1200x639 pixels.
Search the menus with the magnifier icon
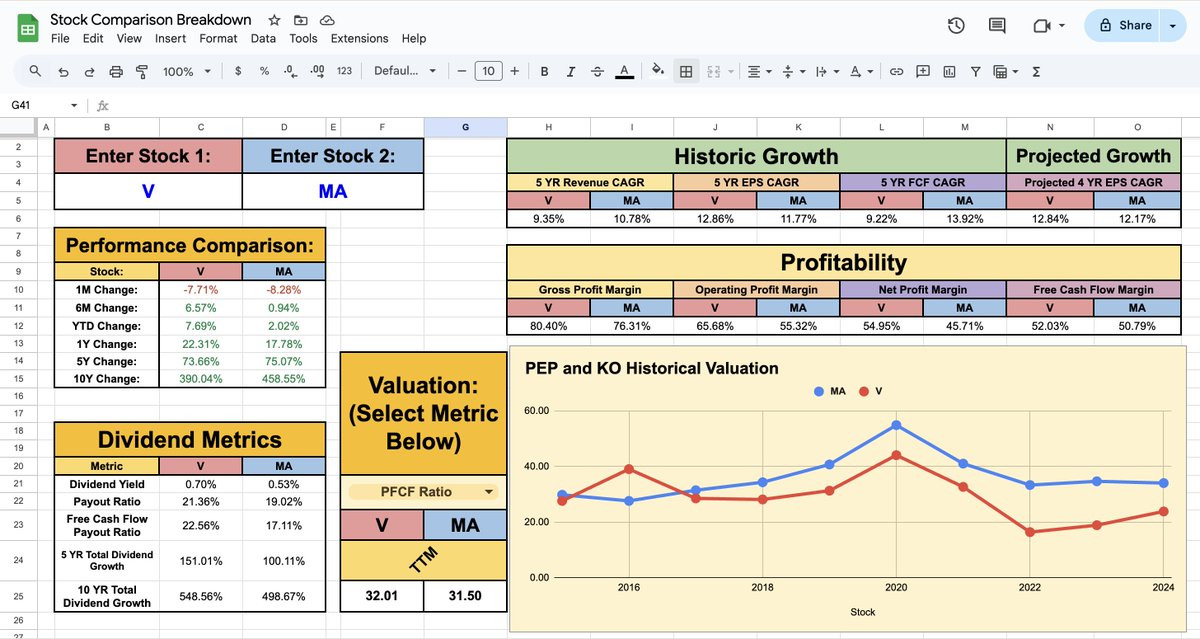[36, 71]
